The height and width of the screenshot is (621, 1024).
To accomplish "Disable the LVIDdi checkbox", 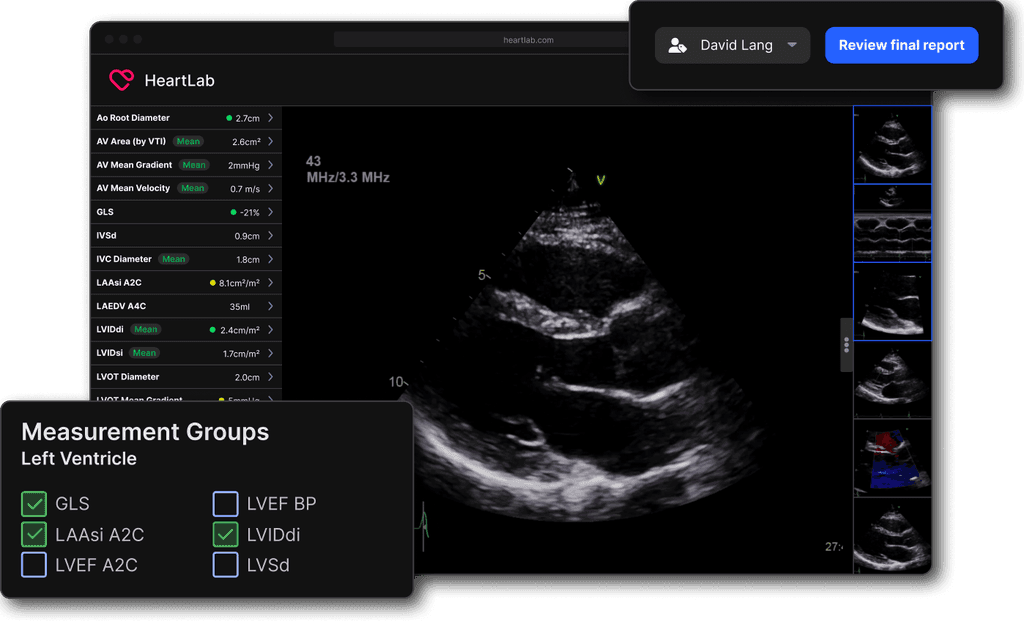I will (224, 534).
